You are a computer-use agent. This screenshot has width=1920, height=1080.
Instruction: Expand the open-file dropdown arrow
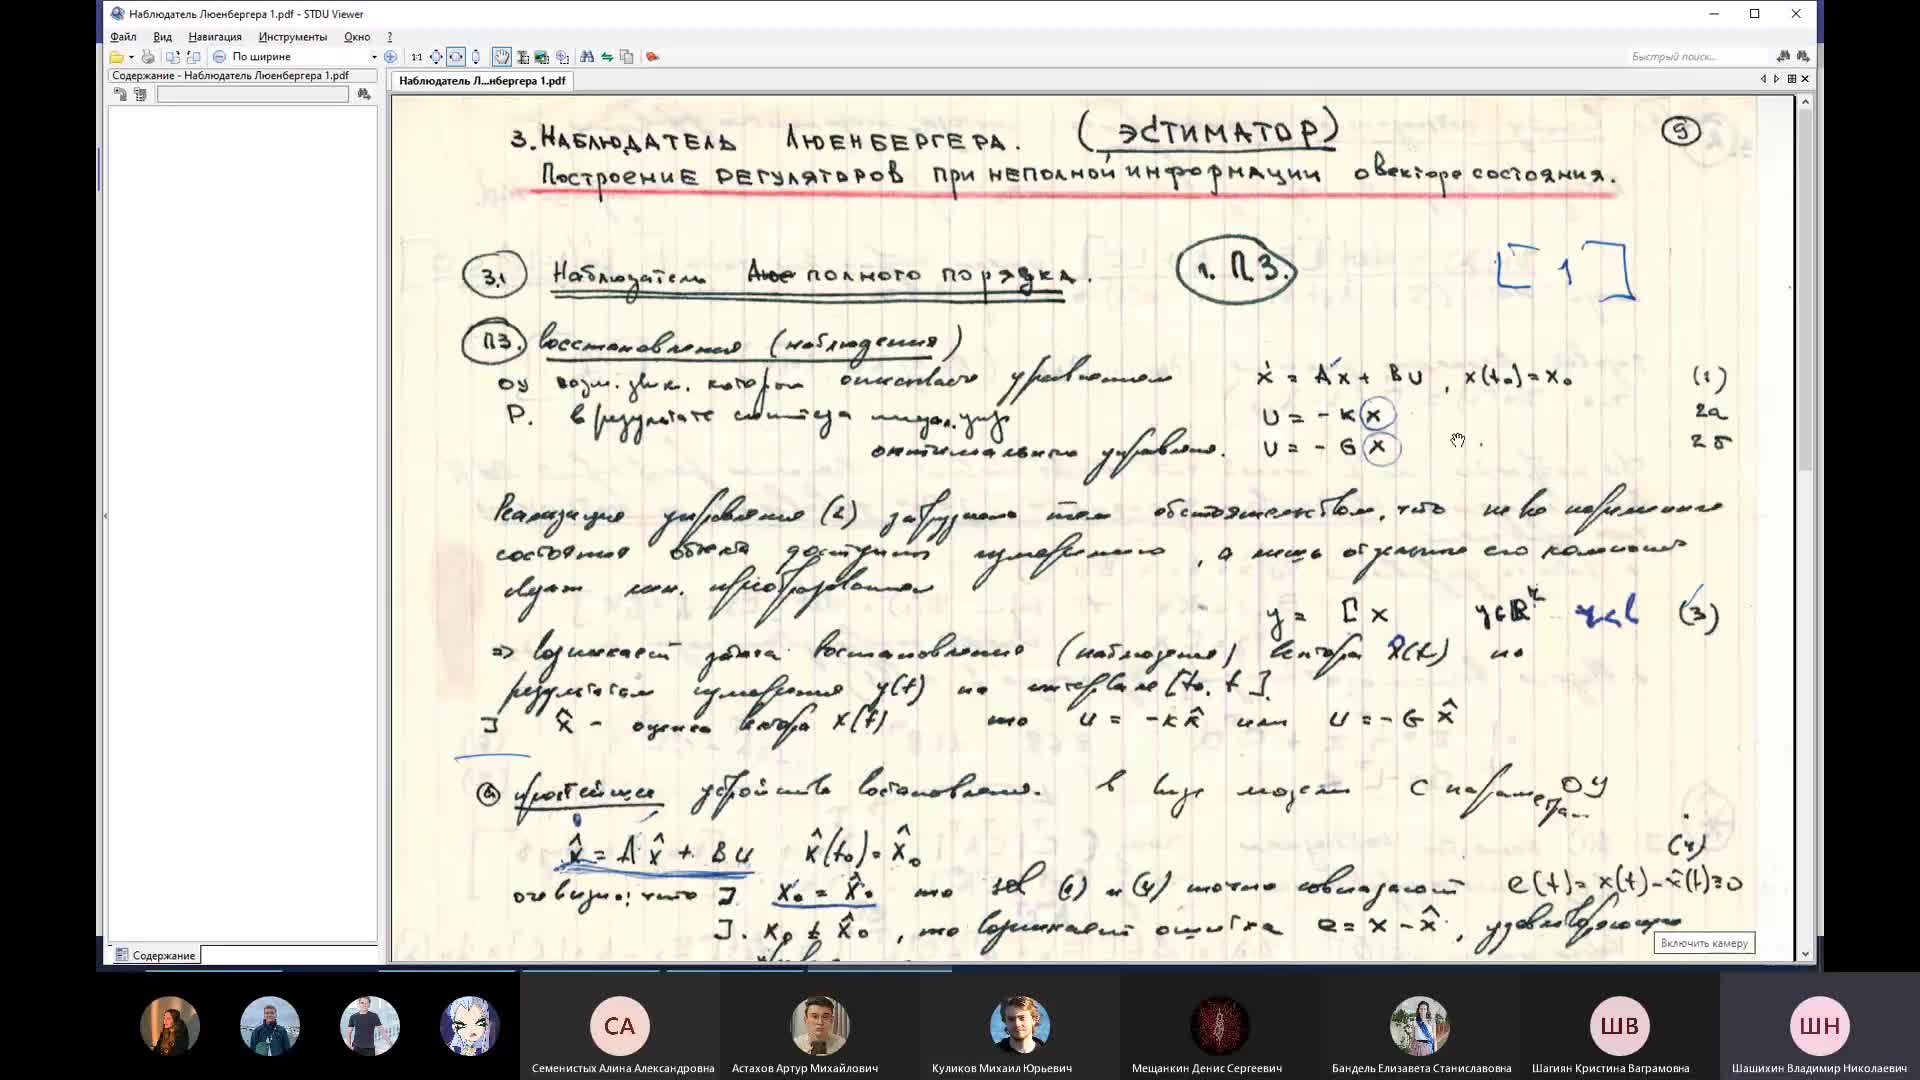pyautogui.click(x=131, y=57)
